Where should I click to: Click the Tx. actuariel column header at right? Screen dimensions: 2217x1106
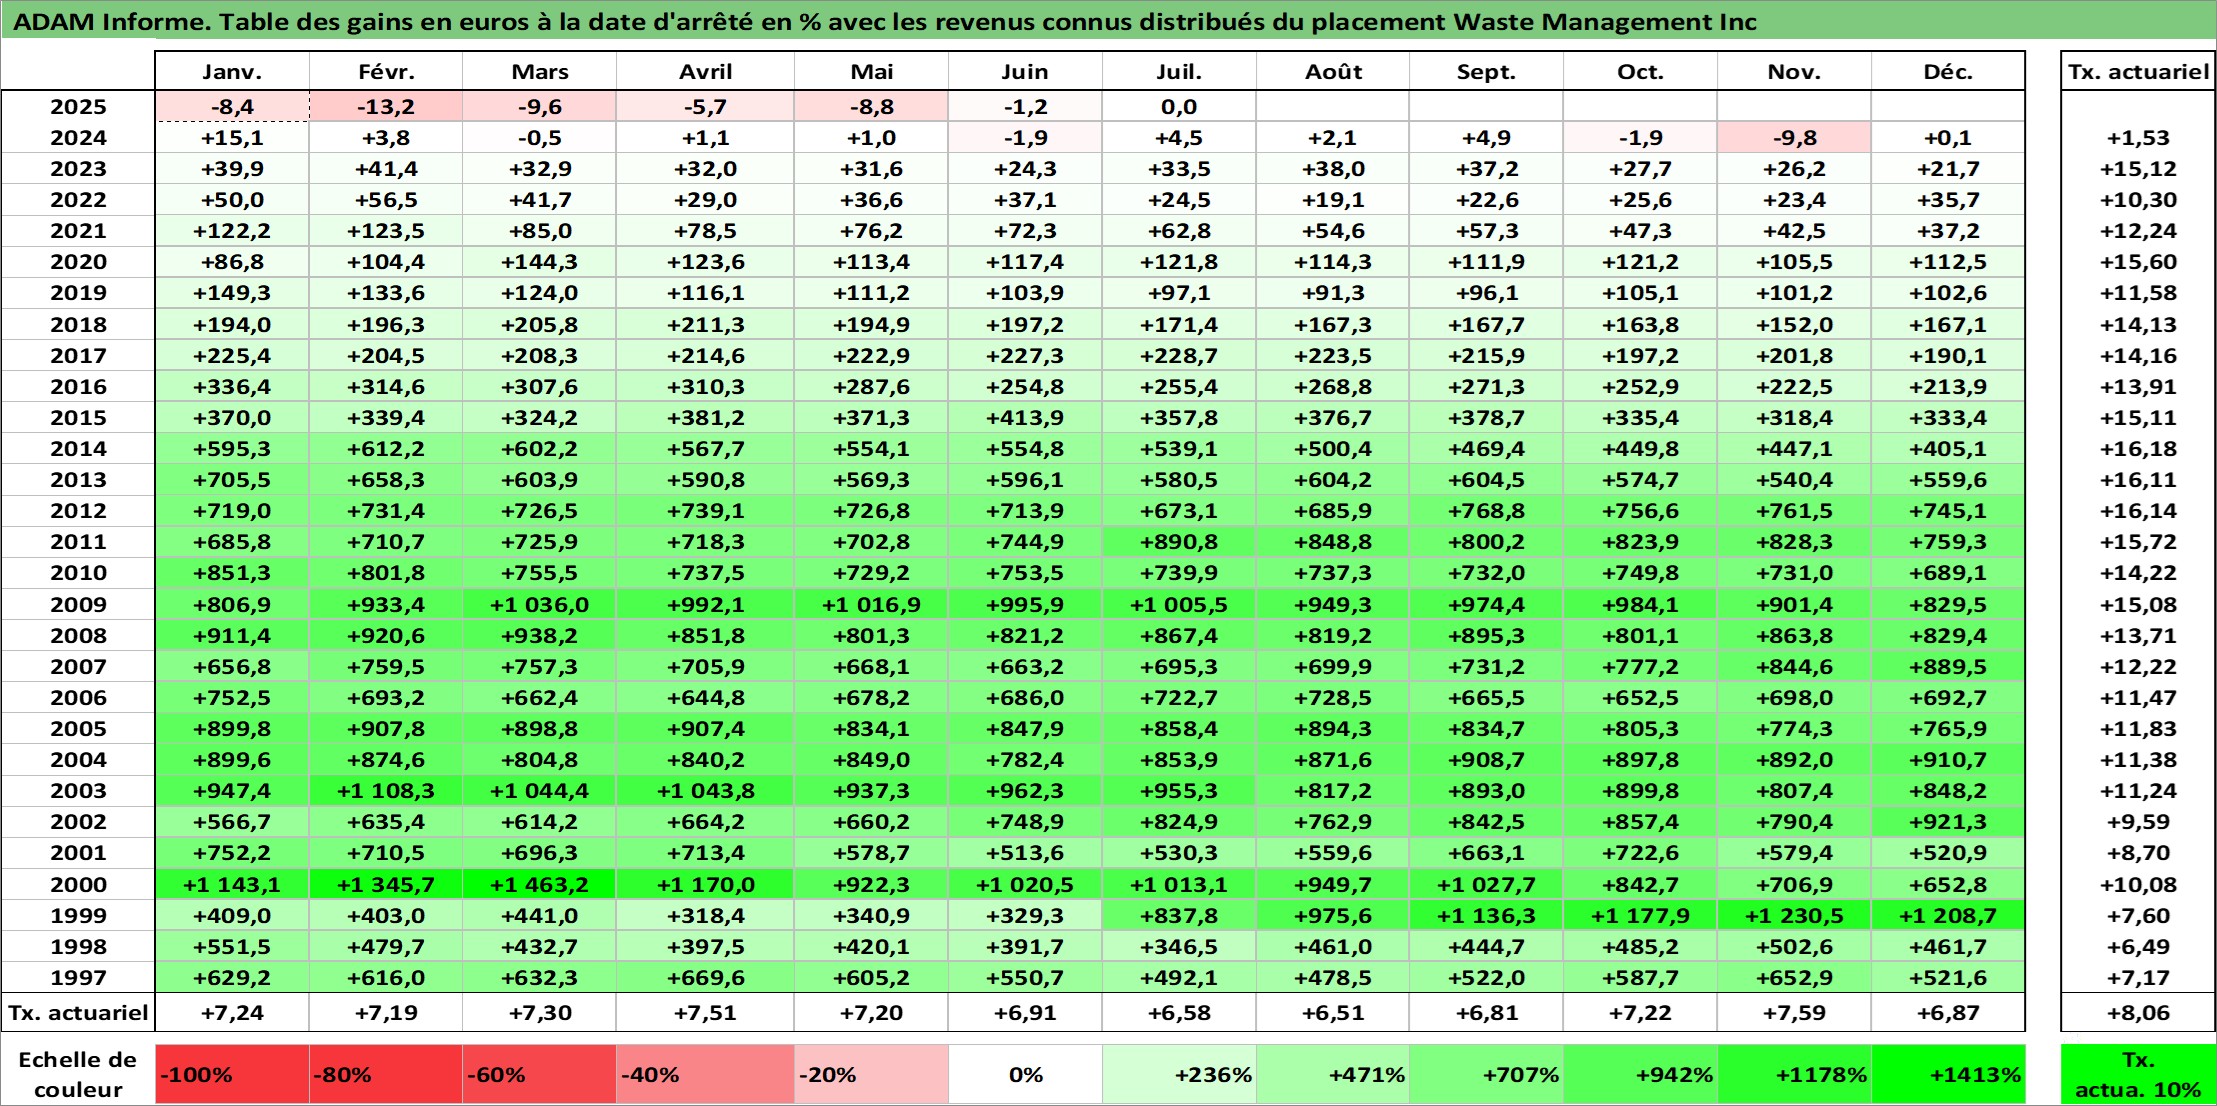click(2138, 72)
